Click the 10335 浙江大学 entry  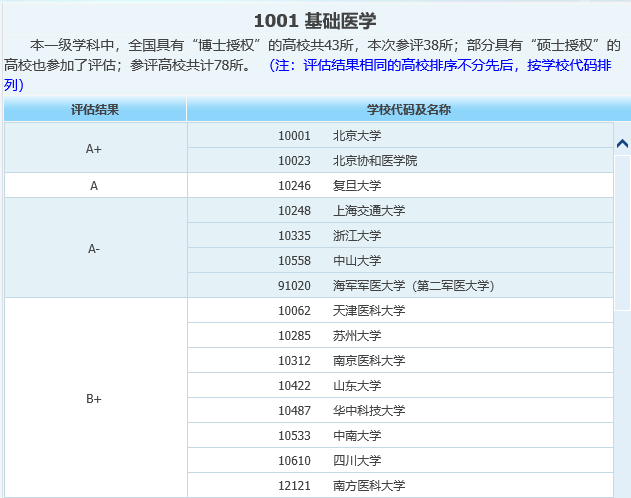tap(344, 235)
